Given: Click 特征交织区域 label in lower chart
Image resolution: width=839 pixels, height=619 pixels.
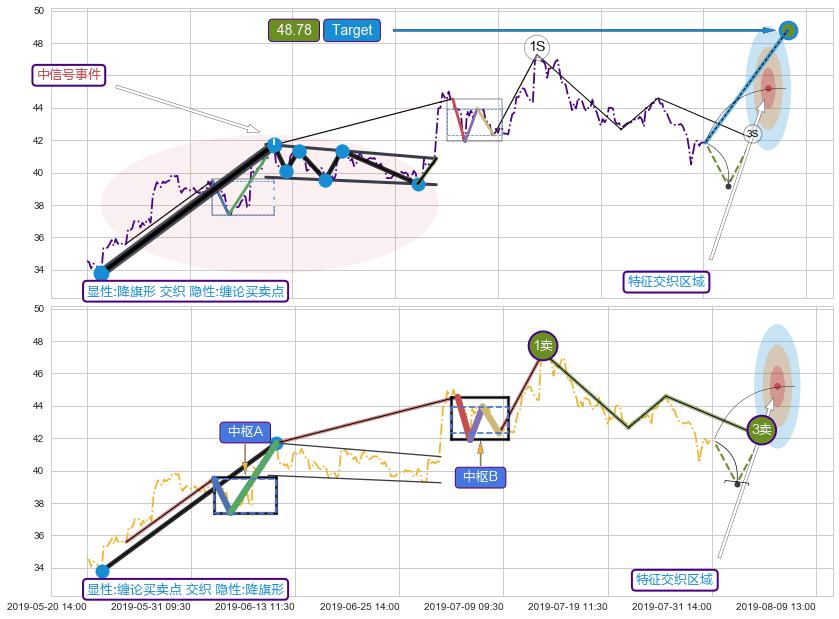Looking at the screenshot, I should (x=675, y=579).
